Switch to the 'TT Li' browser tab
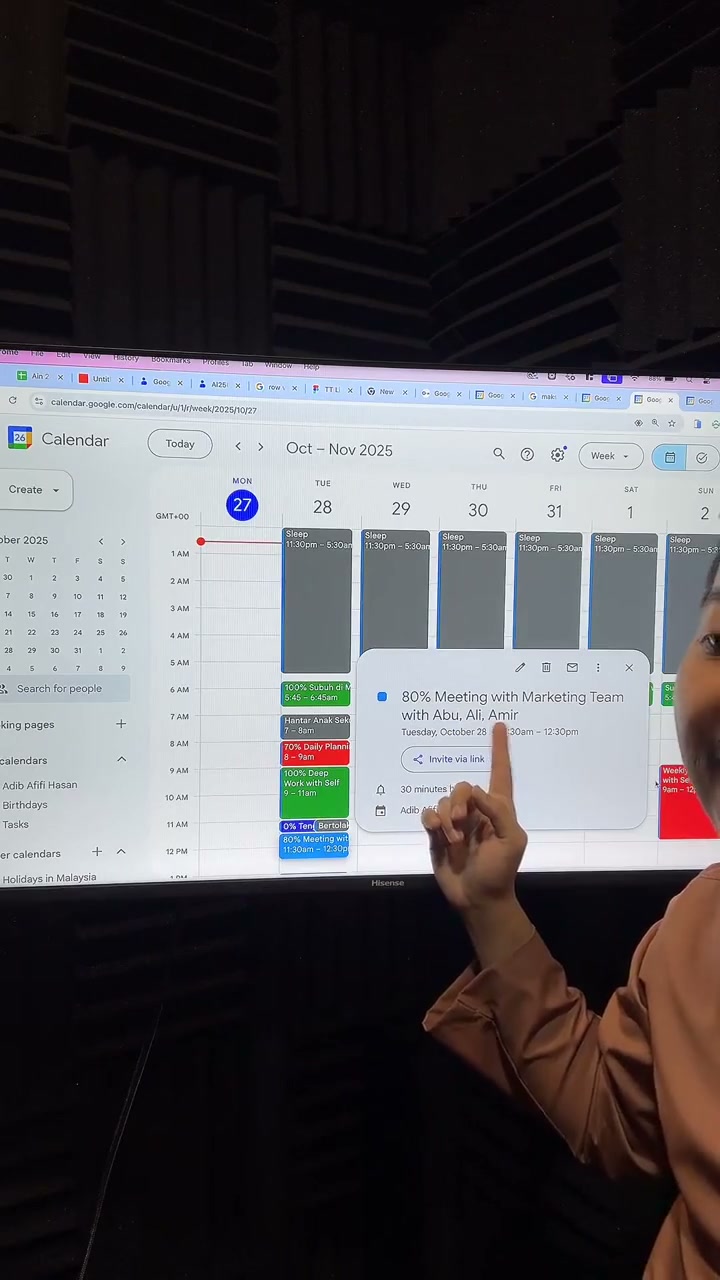 pyautogui.click(x=330, y=389)
